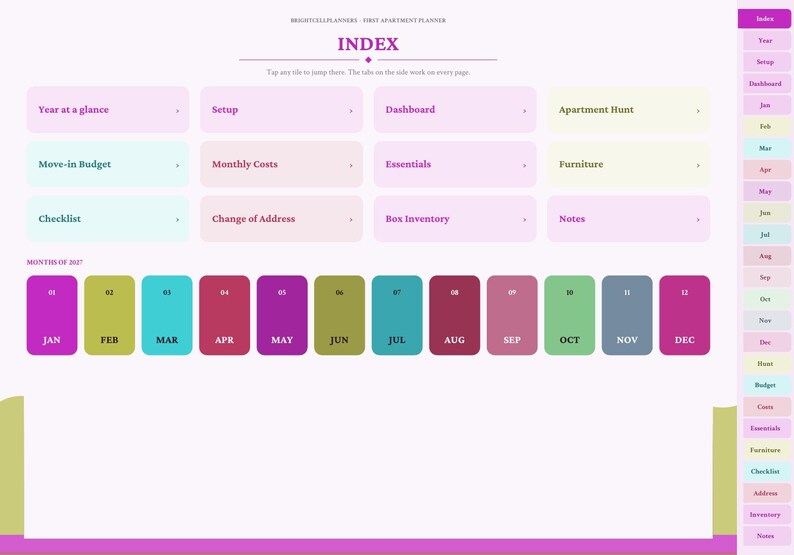Choose the Address side tab
794x555 pixels.
click(767, 493)
